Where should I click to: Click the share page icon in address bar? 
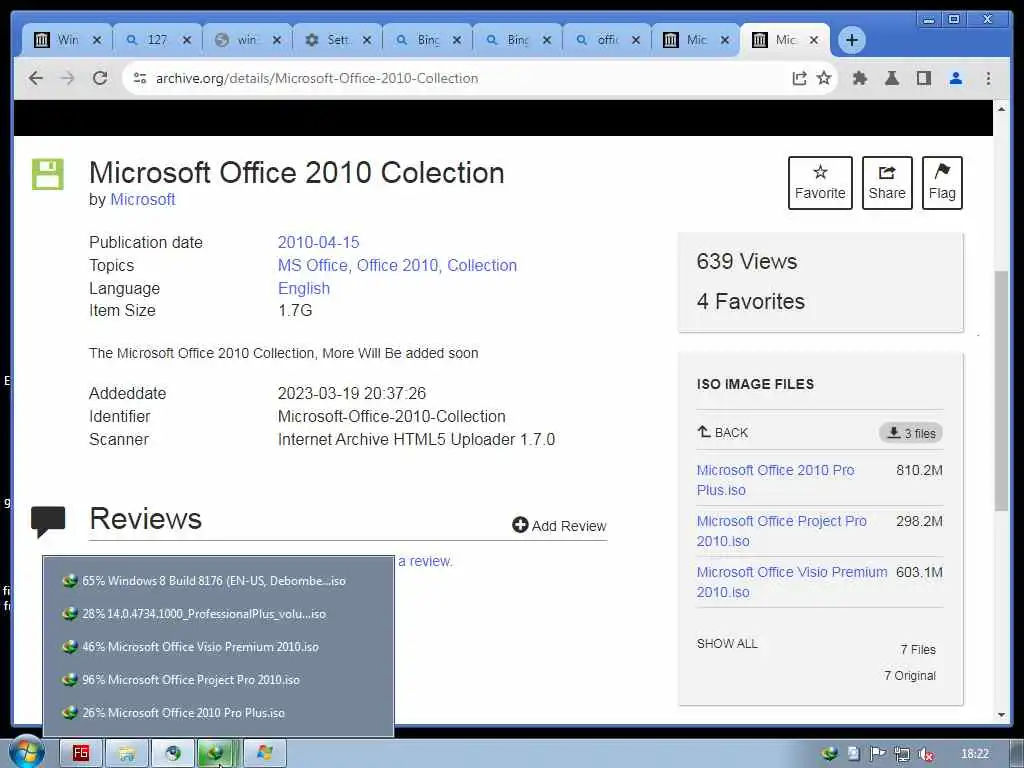pyautogui.click(x=799, y=78)
